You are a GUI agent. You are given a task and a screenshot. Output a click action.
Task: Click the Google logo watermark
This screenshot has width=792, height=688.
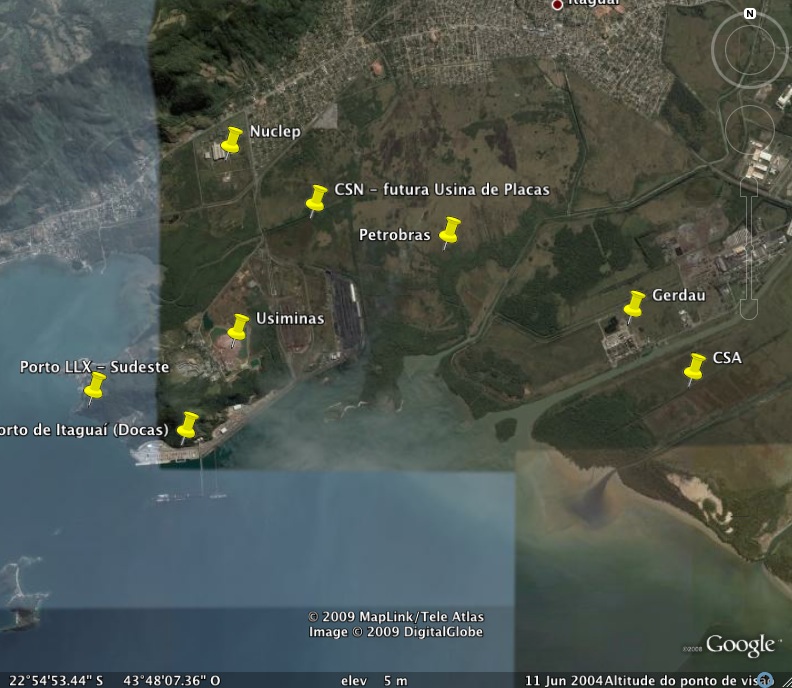740,645
